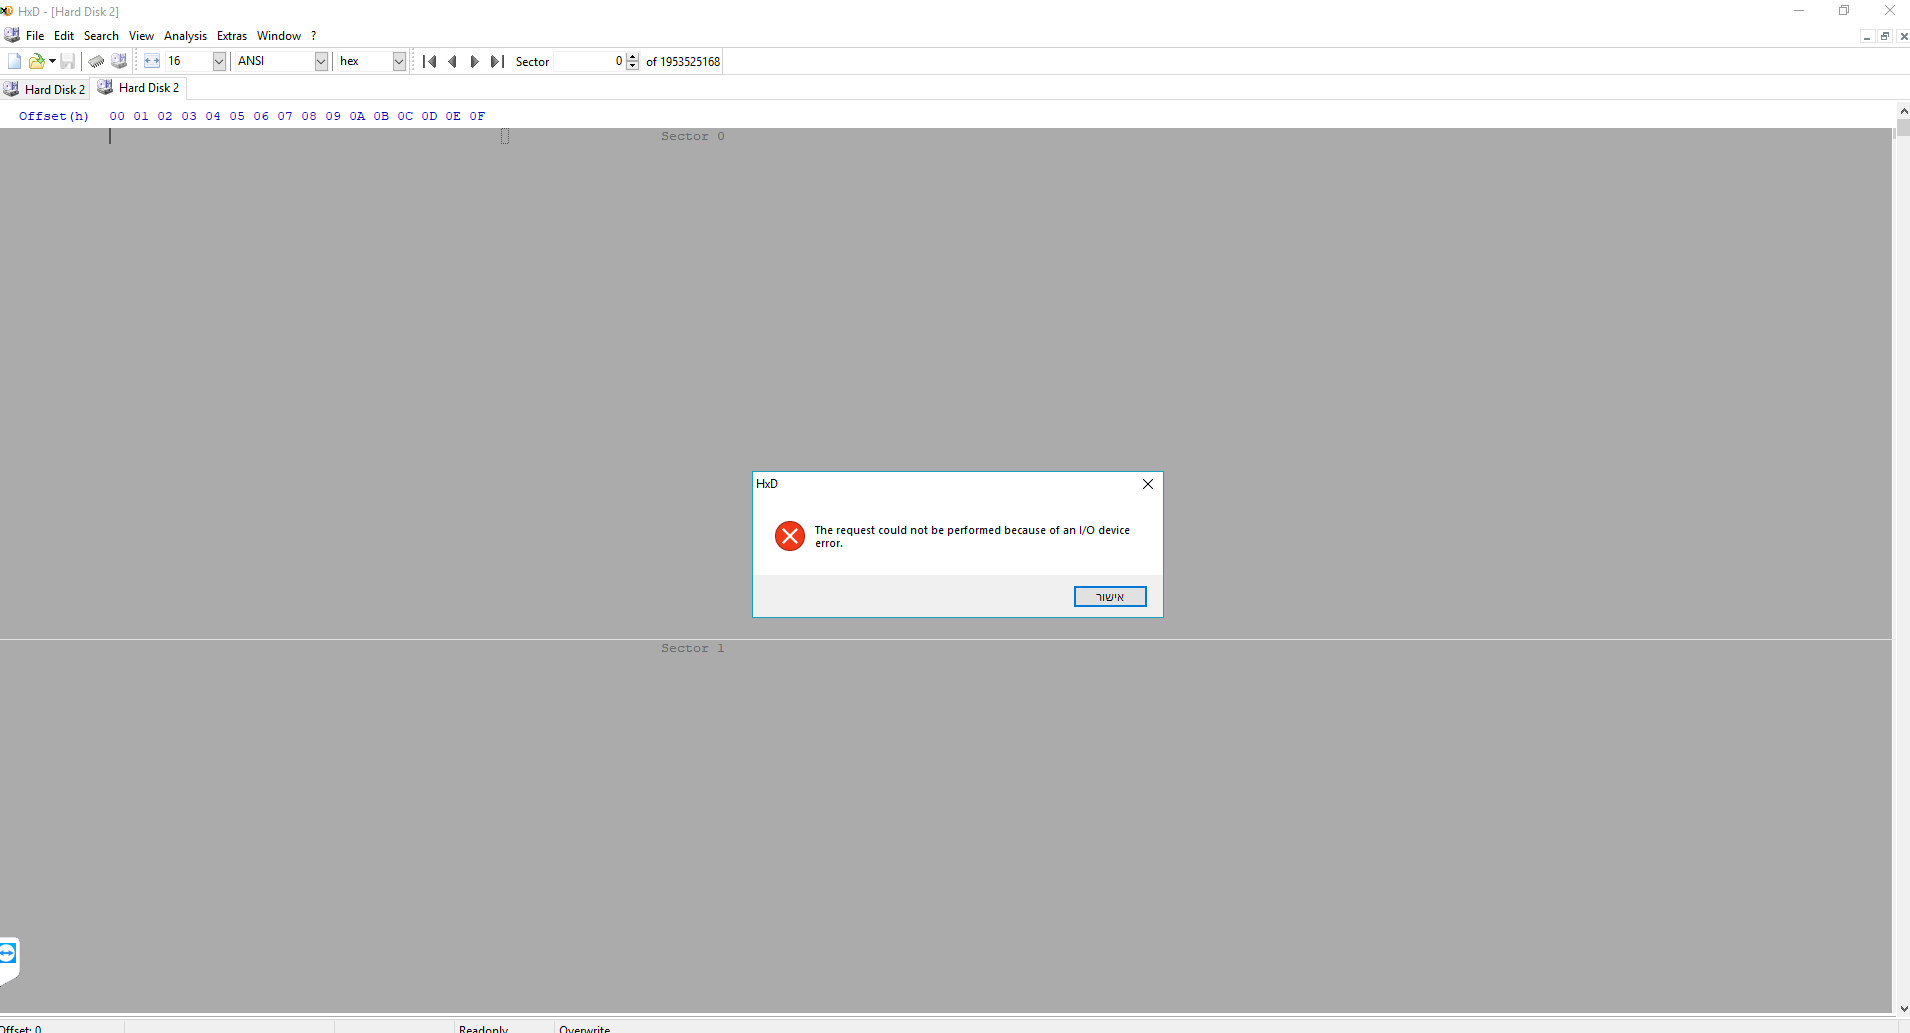Click the 00 column header
1910x1033 pixels.
pos(117,116)
